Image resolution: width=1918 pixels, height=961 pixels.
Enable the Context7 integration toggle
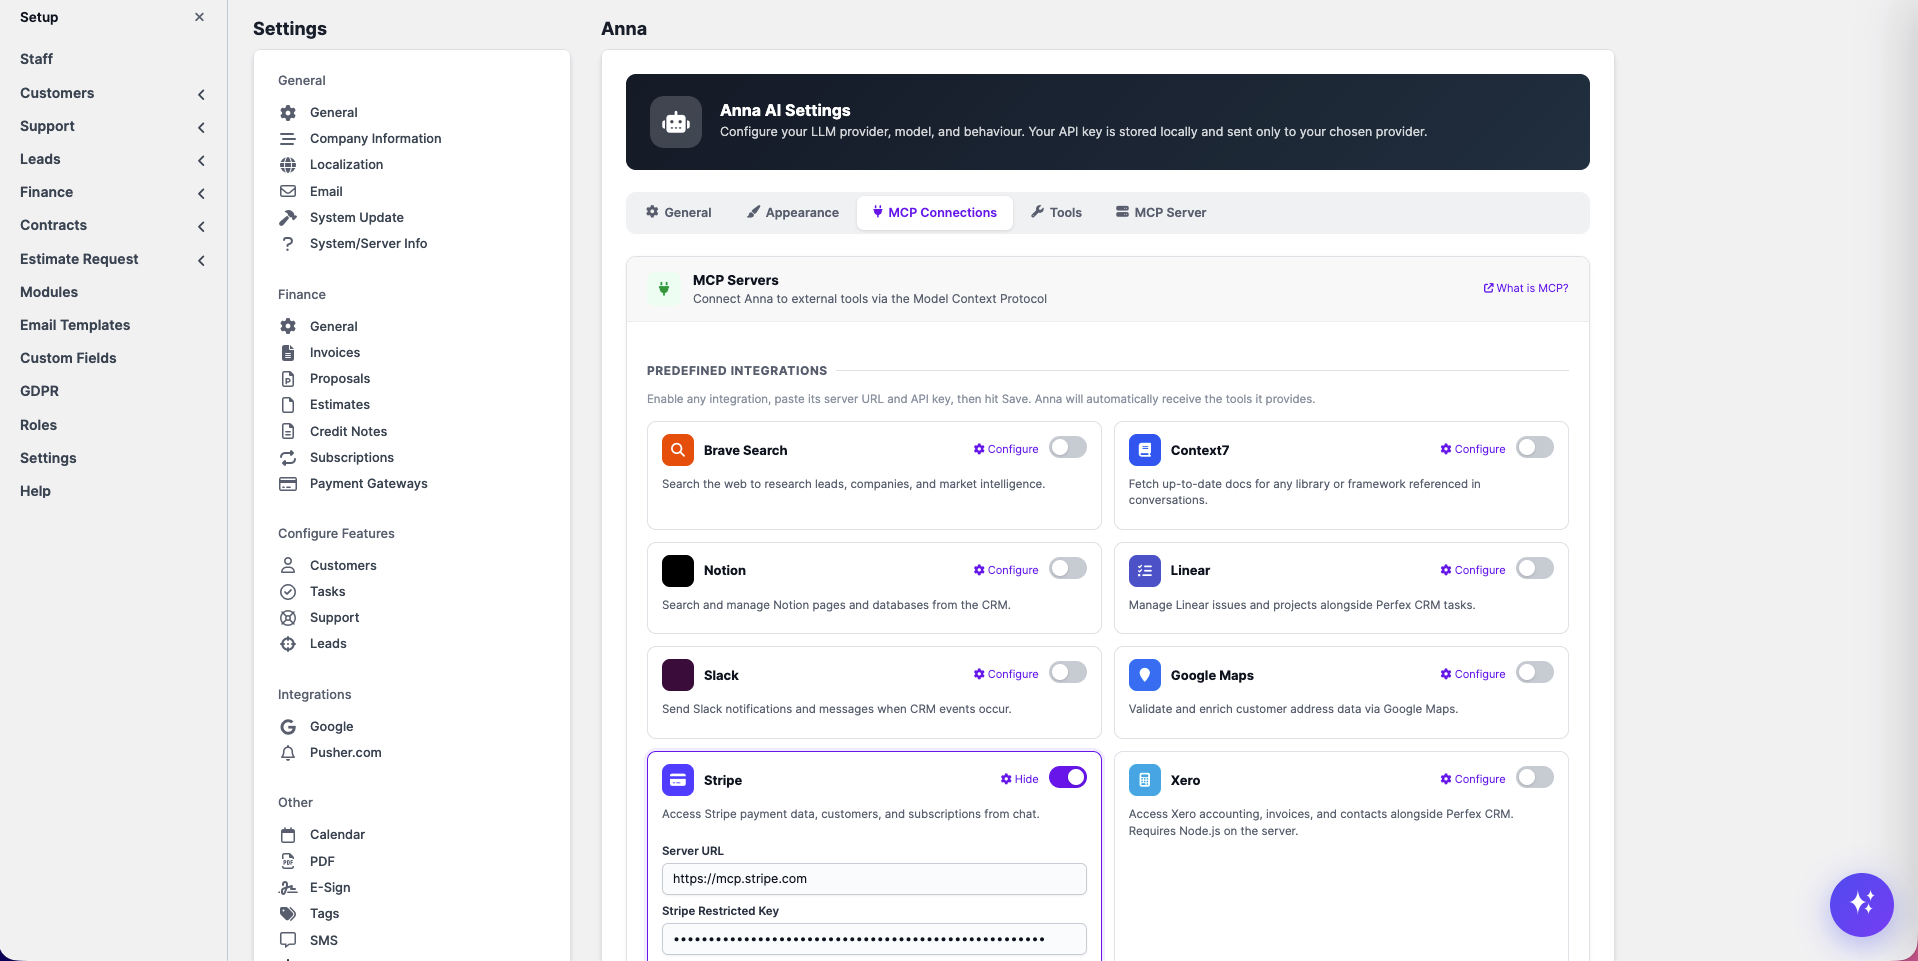1535,448
